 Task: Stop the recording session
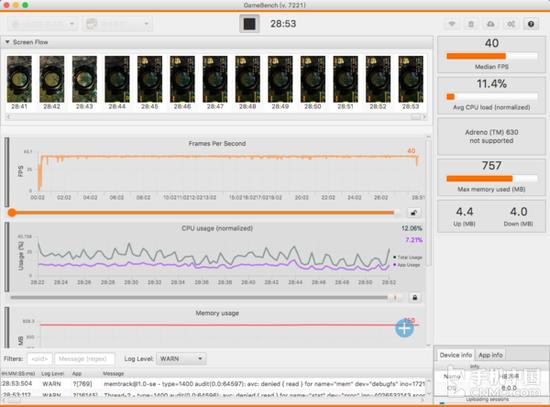point(249,24)
